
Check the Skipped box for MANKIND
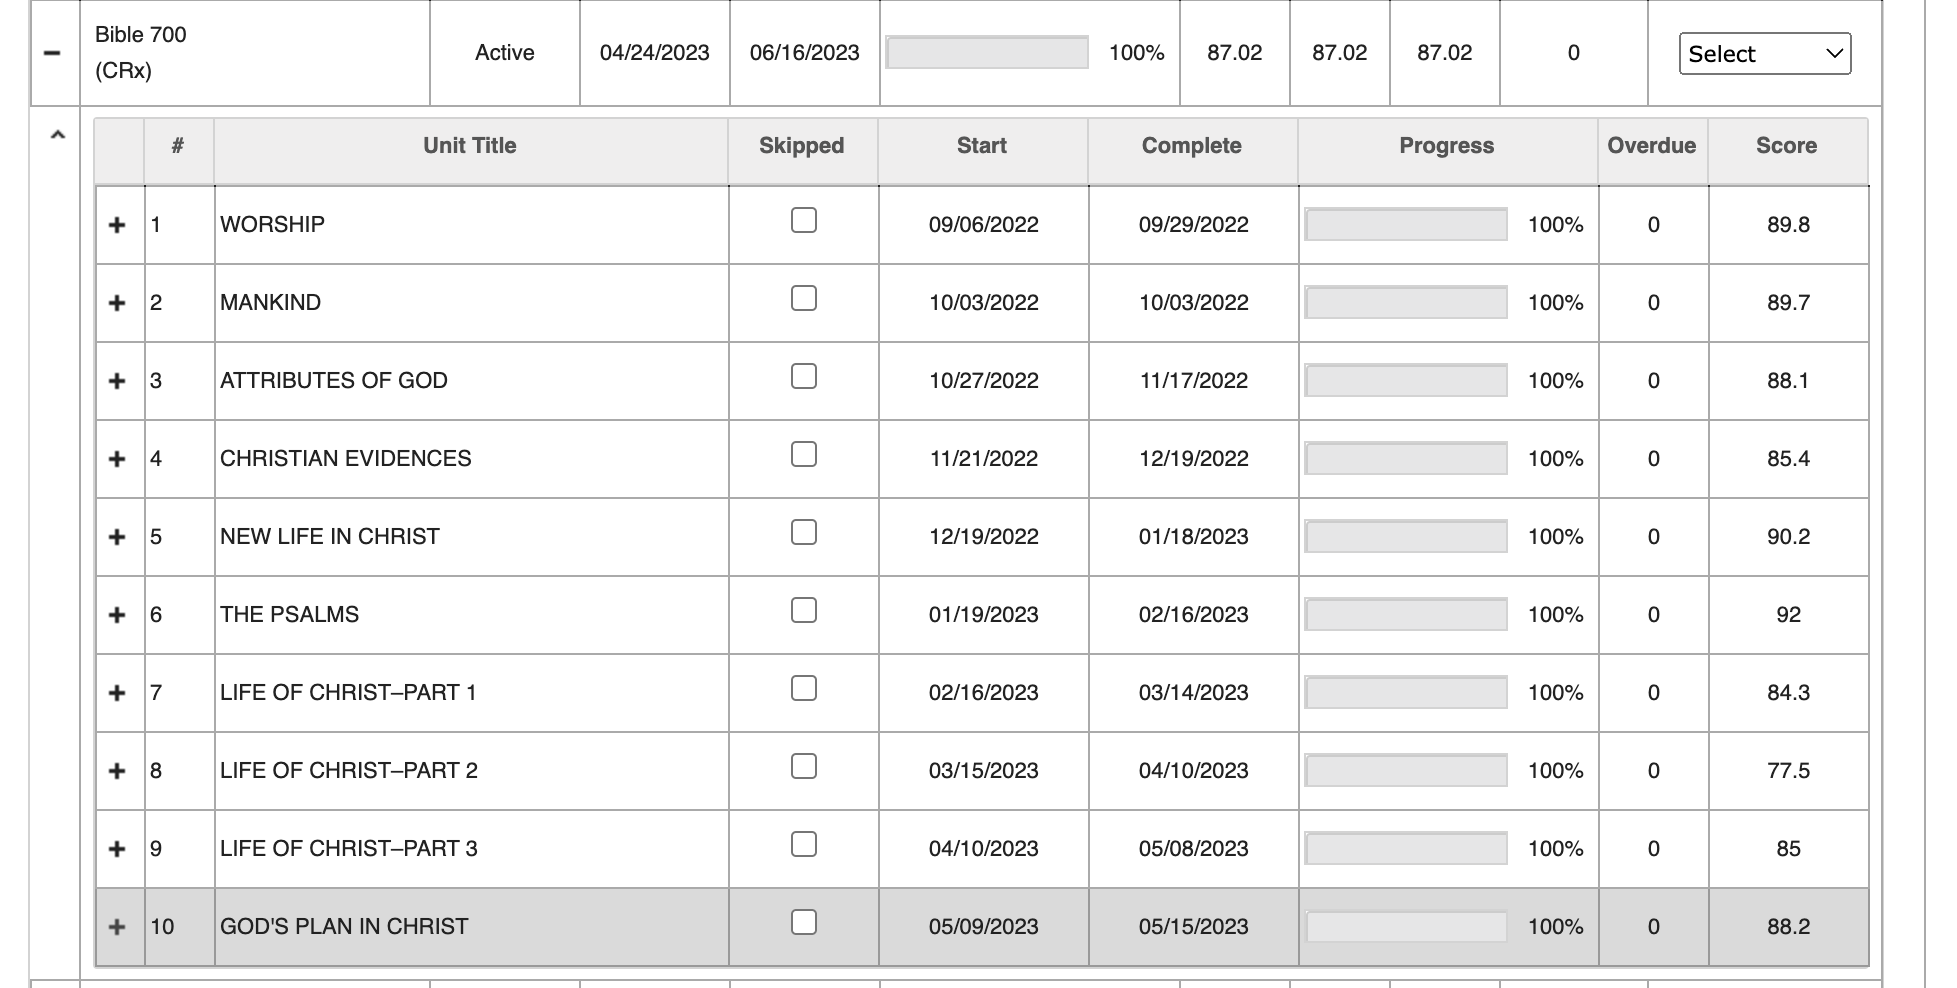click(x=804, y=298)
